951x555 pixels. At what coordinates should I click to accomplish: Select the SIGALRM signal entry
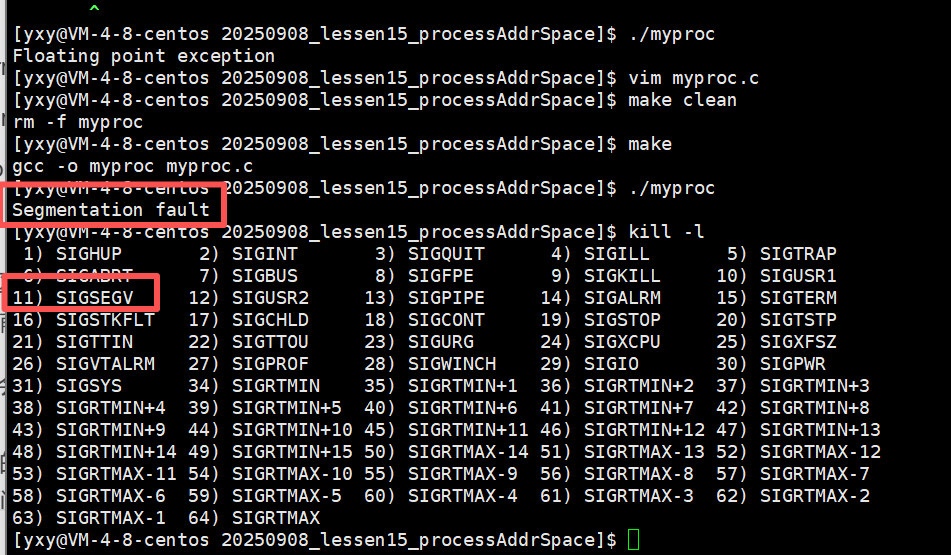[600, 298]
